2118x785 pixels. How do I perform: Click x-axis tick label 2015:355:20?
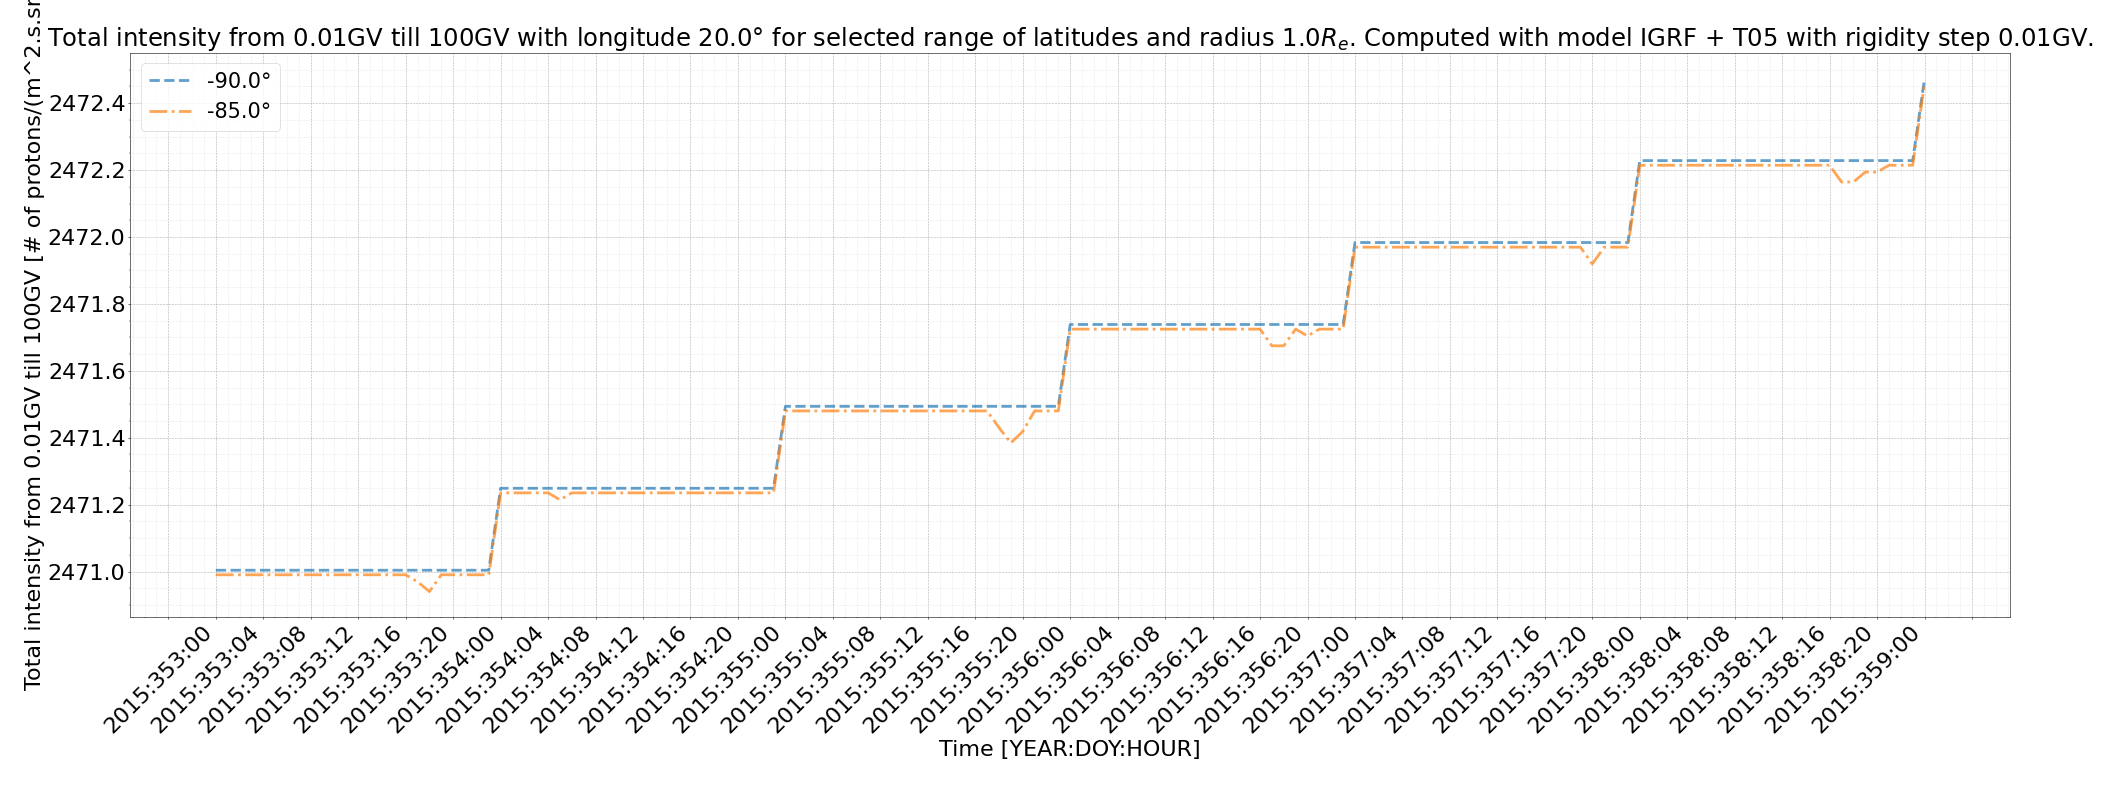click(x=966, y=680)
